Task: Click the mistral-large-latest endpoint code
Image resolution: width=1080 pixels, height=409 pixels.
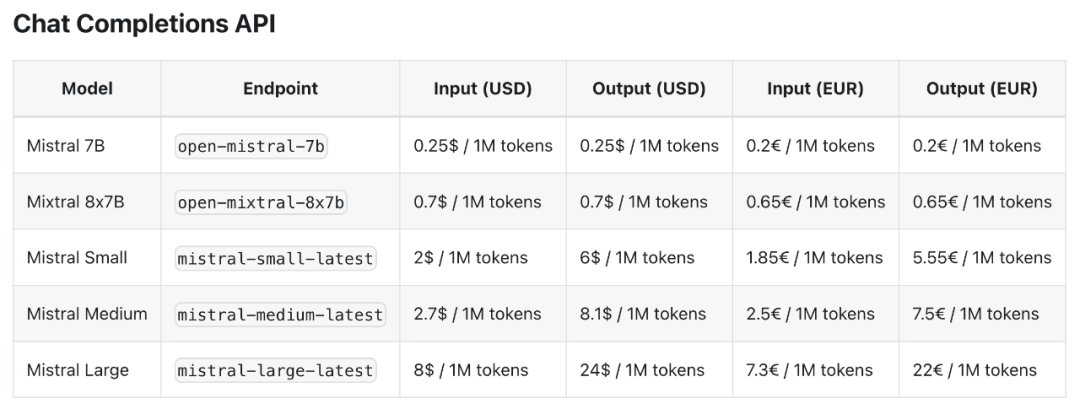Action: pos(275,370)
